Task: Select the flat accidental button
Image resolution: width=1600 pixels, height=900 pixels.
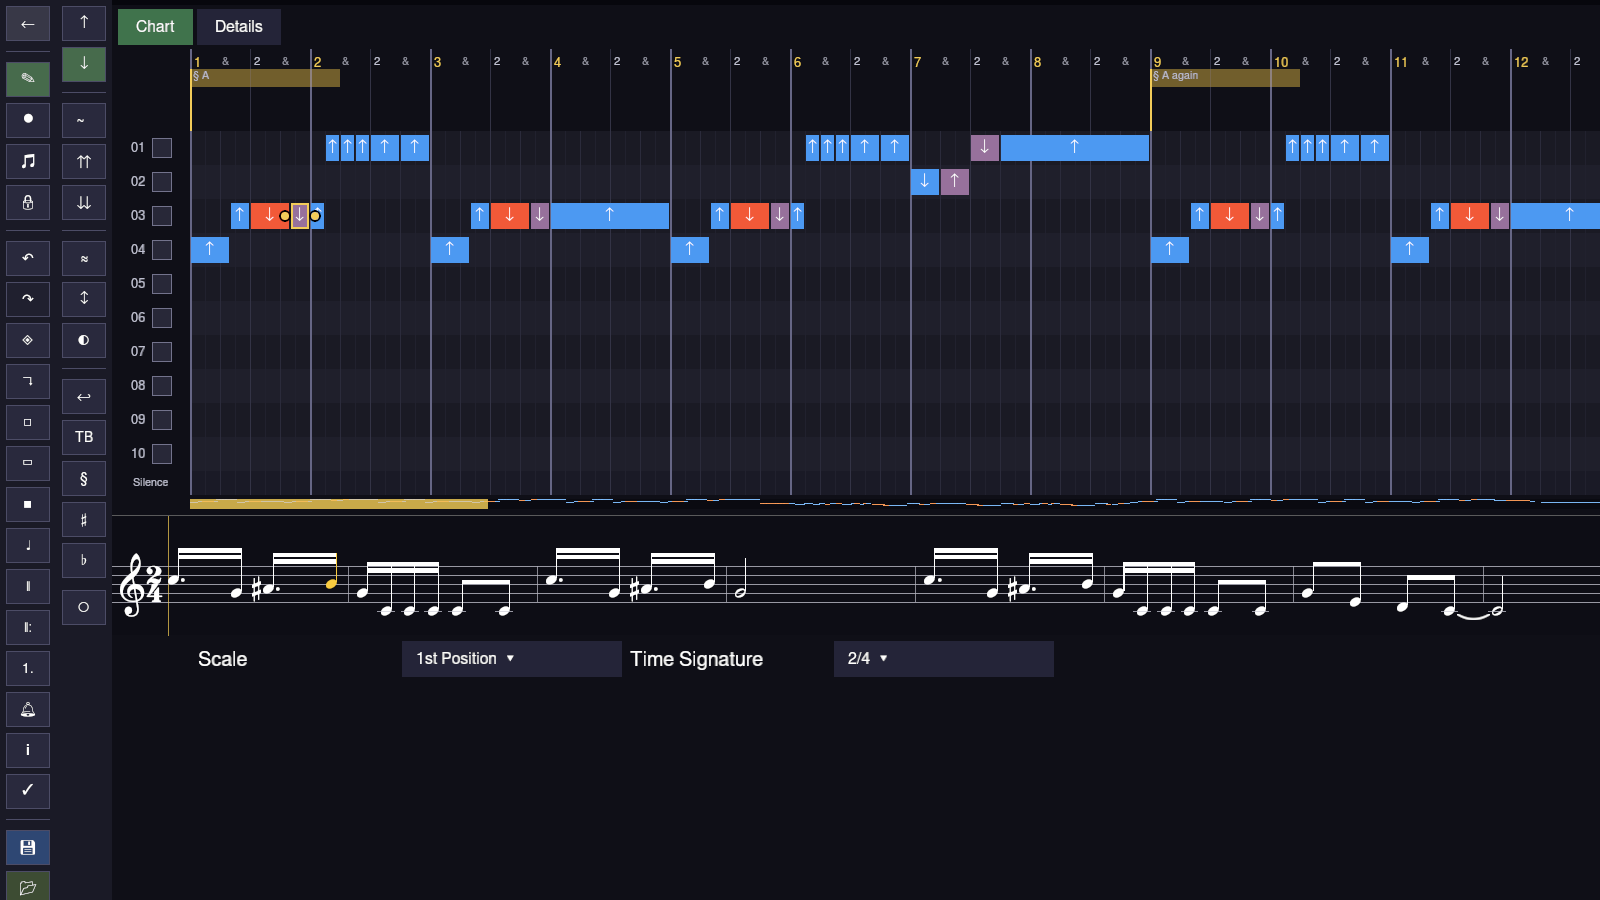Action: (84, 561)
